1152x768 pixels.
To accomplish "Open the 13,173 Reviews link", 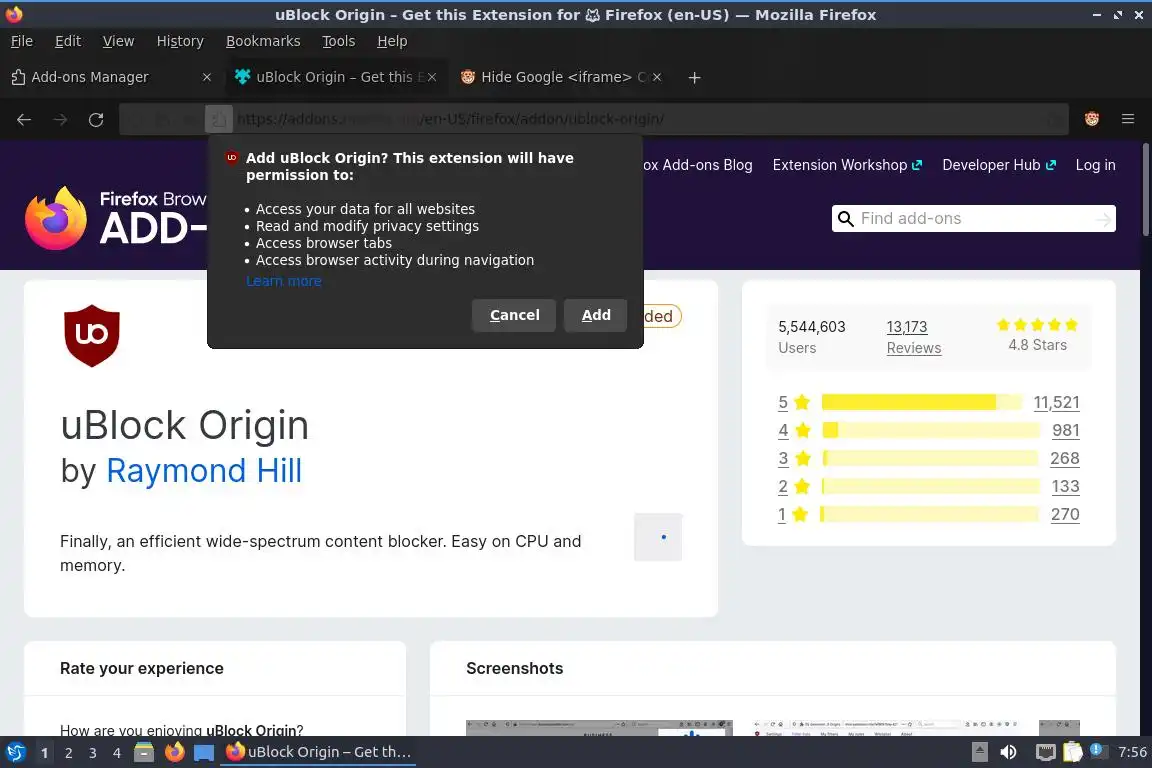I will (x=913, y=337).
